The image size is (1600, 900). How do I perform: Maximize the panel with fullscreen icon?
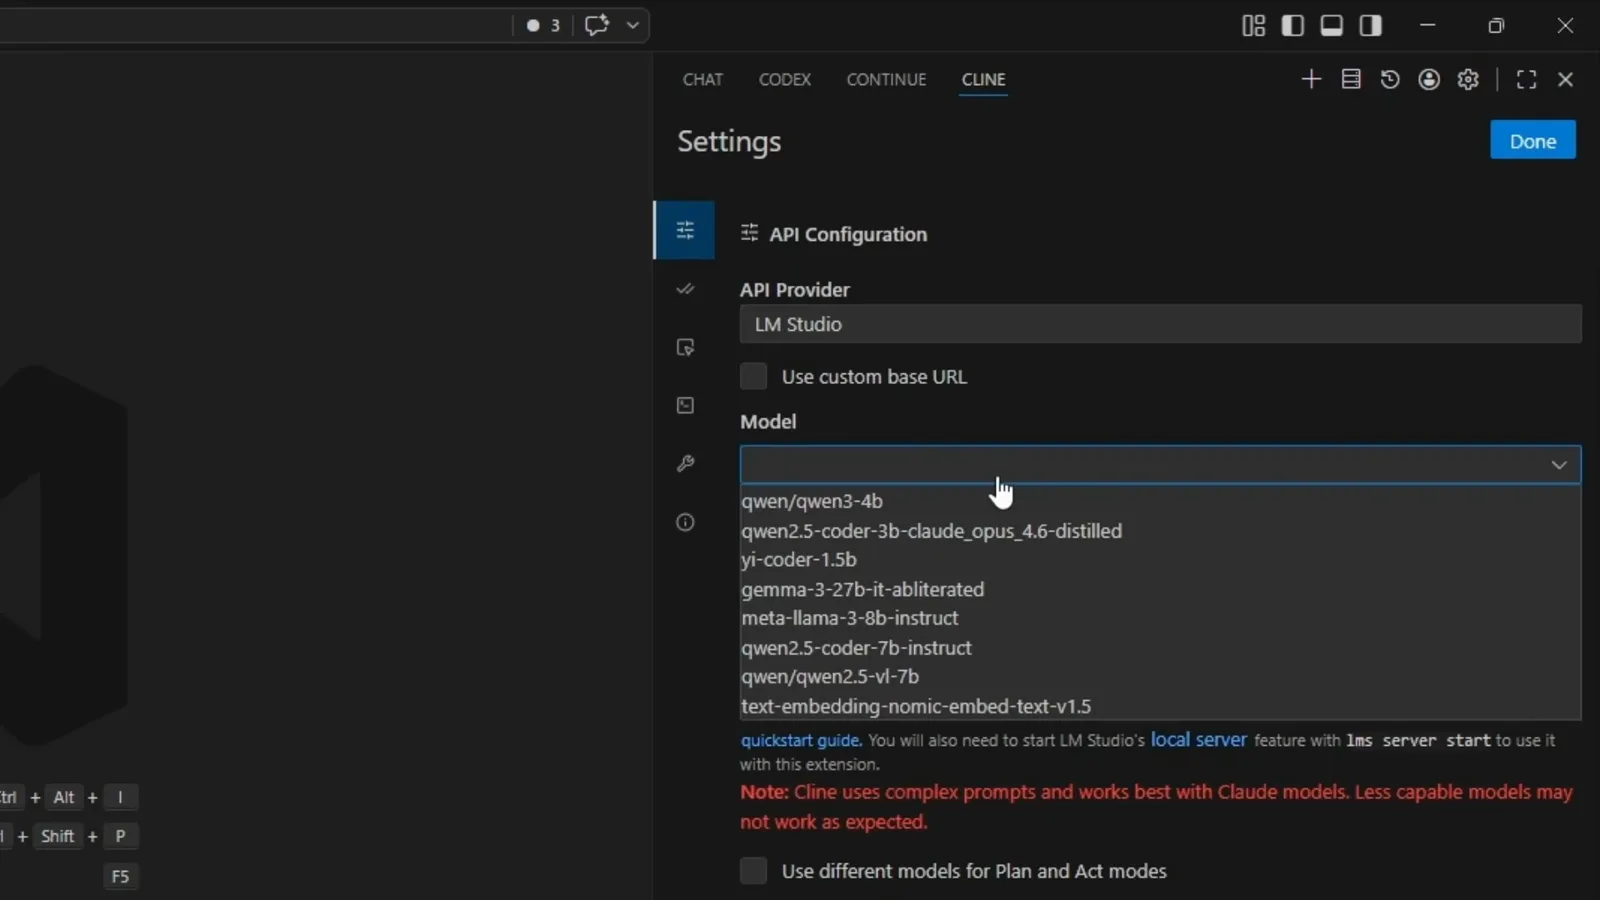[x=1526, y=79]
